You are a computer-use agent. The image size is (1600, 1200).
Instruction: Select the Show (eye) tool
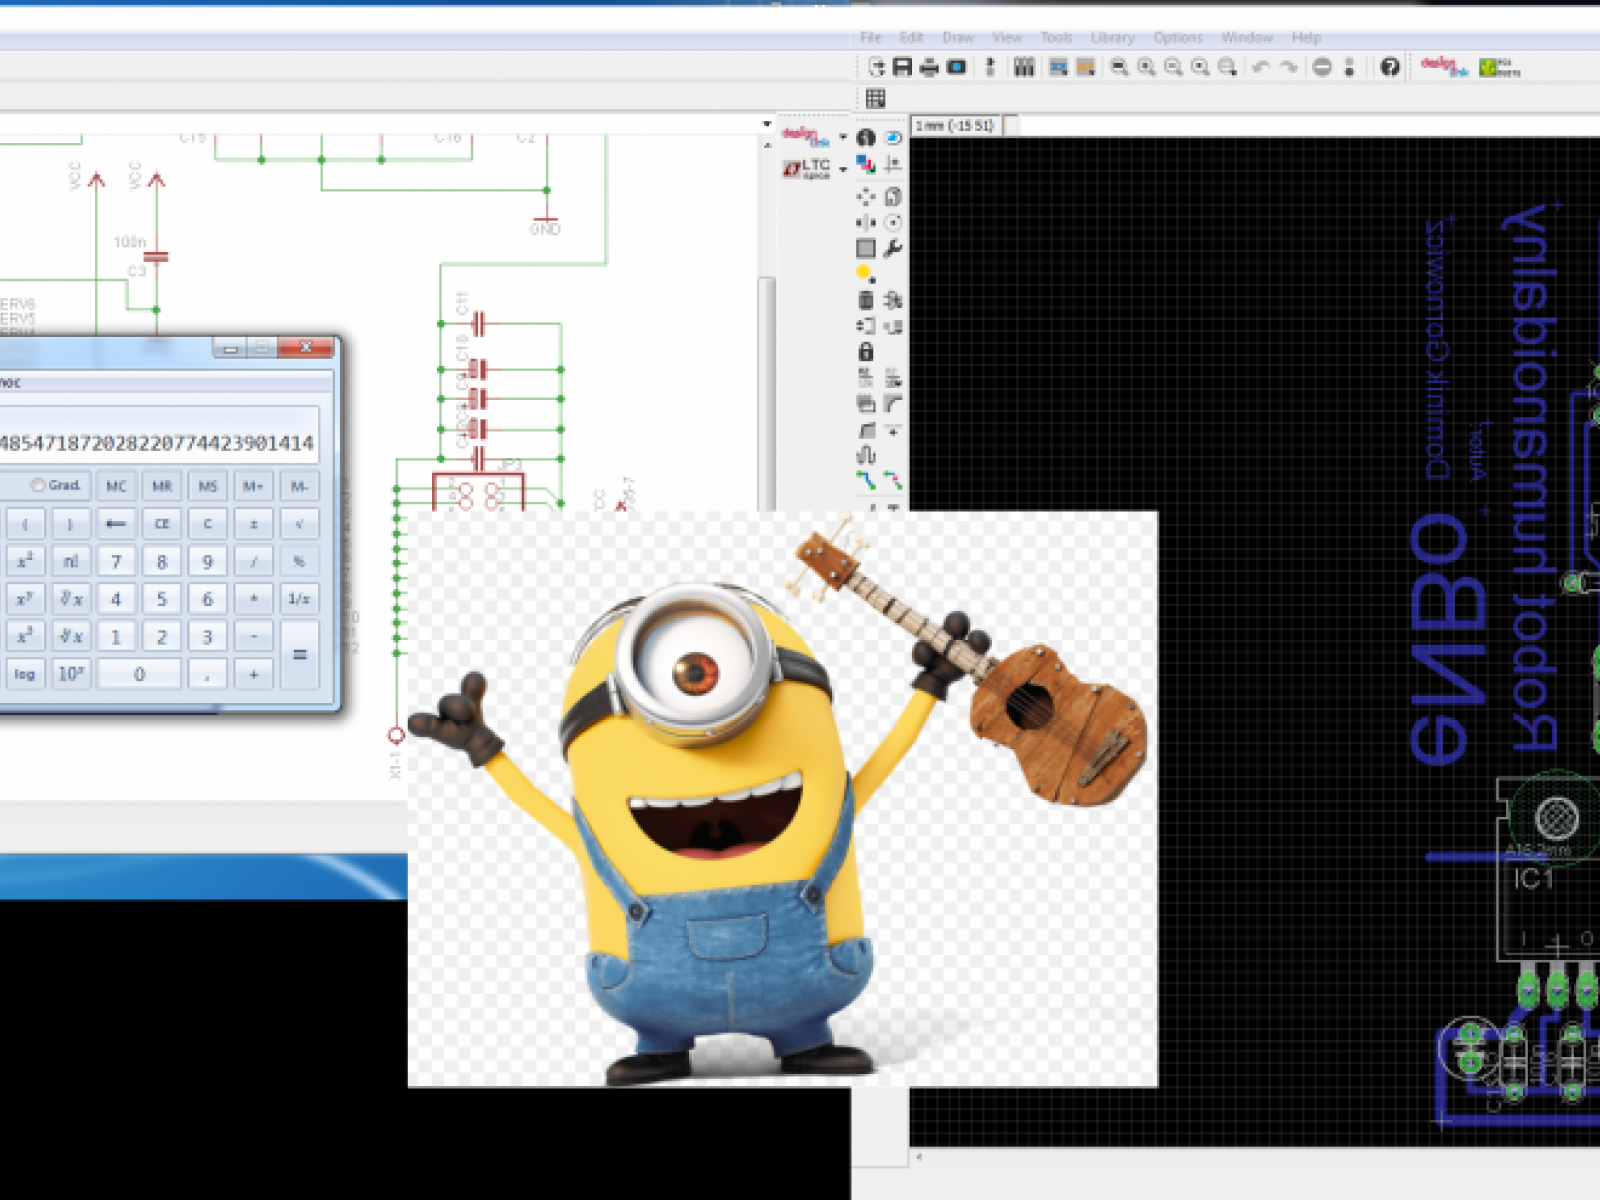point(893,138)
